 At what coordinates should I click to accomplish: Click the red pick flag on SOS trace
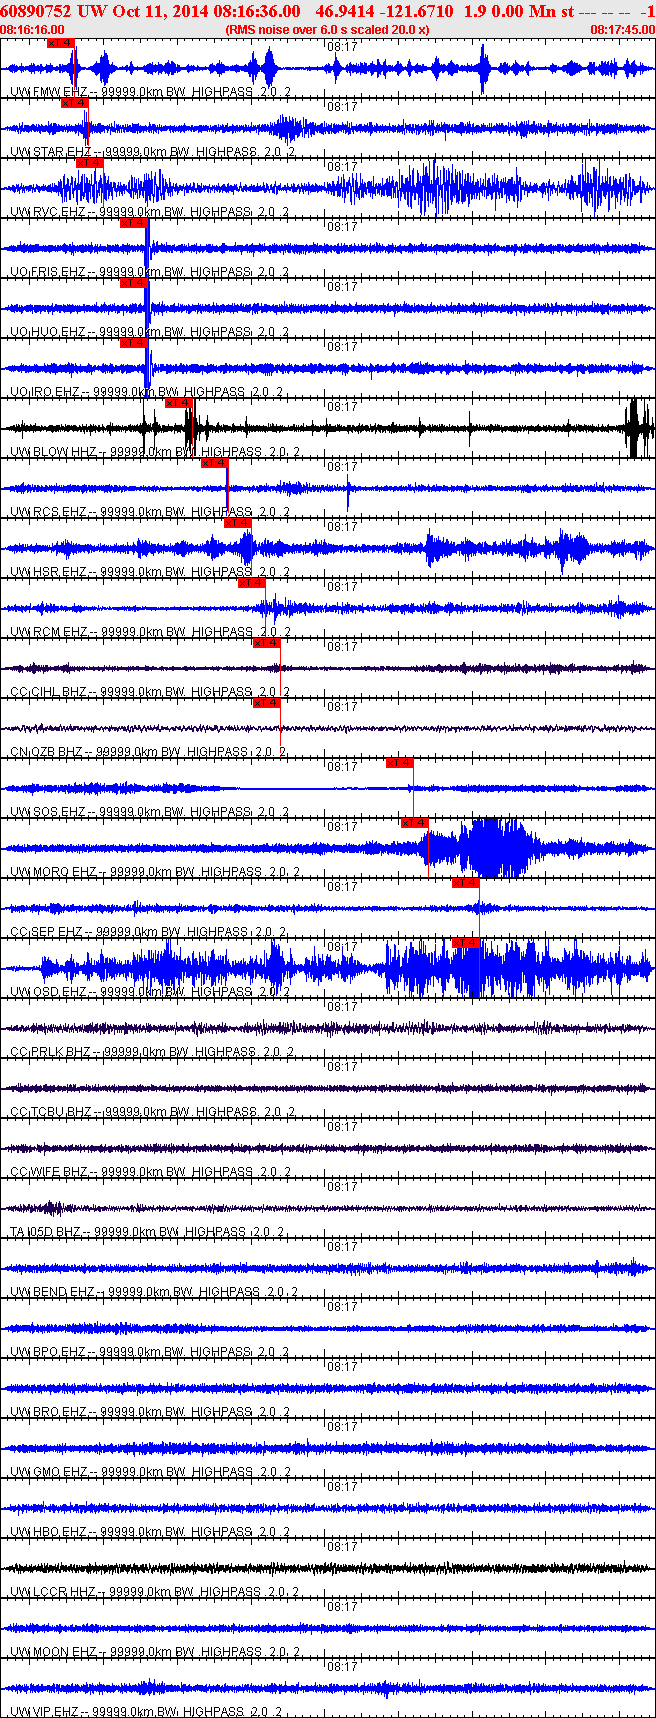pos(399,763)
